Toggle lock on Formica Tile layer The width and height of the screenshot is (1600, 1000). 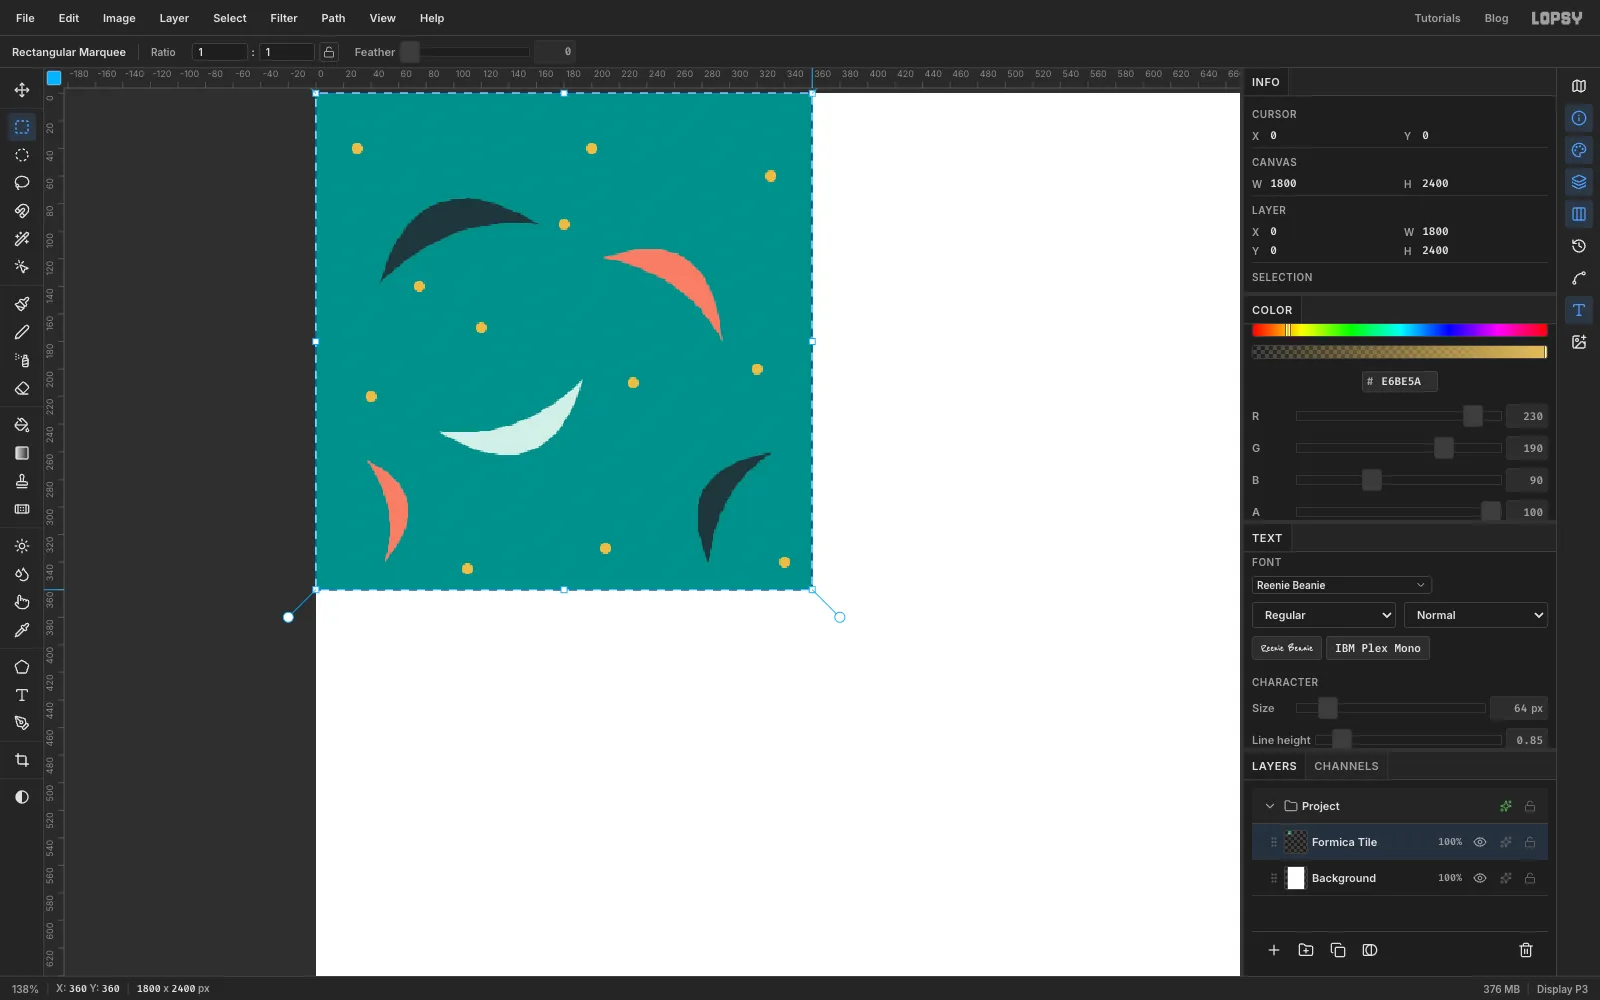[1530, 842]
